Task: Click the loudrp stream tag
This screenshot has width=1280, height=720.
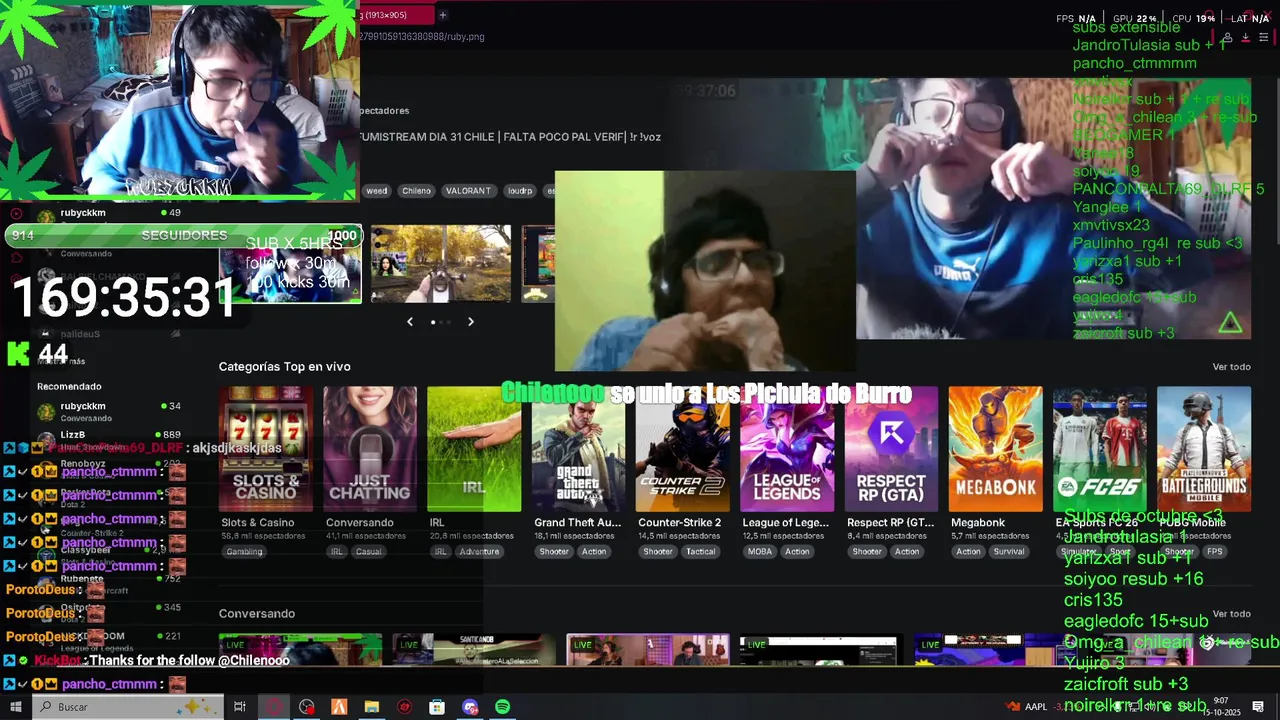Action: tap(520, 190)
